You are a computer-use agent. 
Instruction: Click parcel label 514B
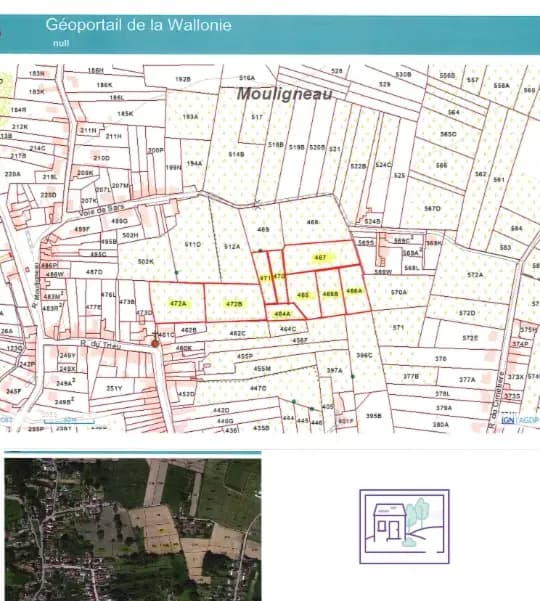tap(236, 154)
